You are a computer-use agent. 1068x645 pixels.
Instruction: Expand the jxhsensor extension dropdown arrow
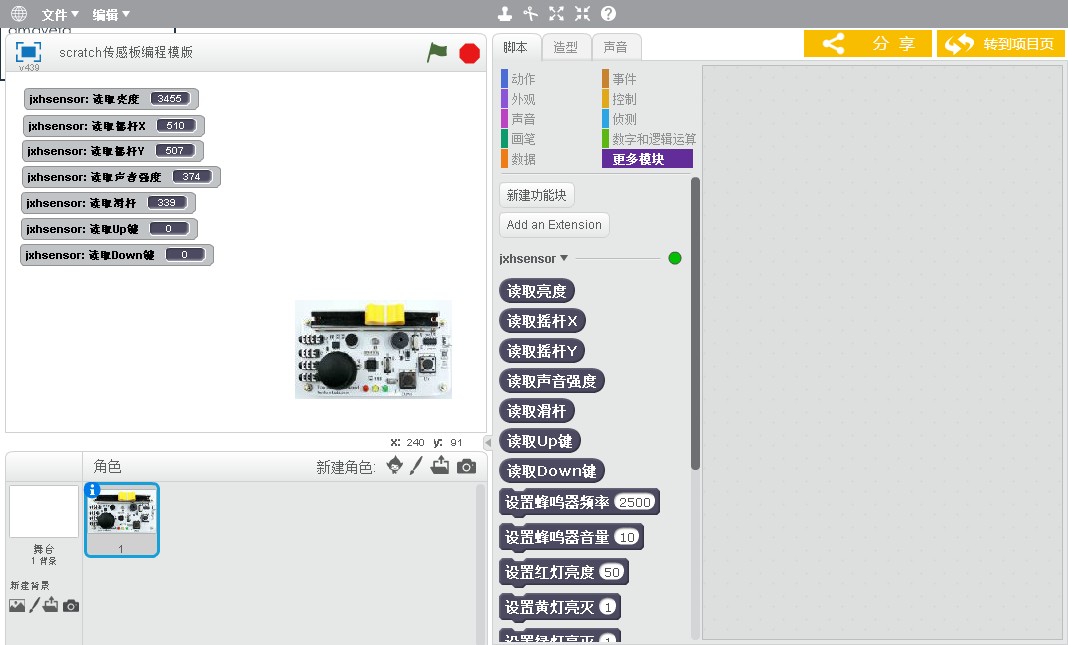pos(564,258)
